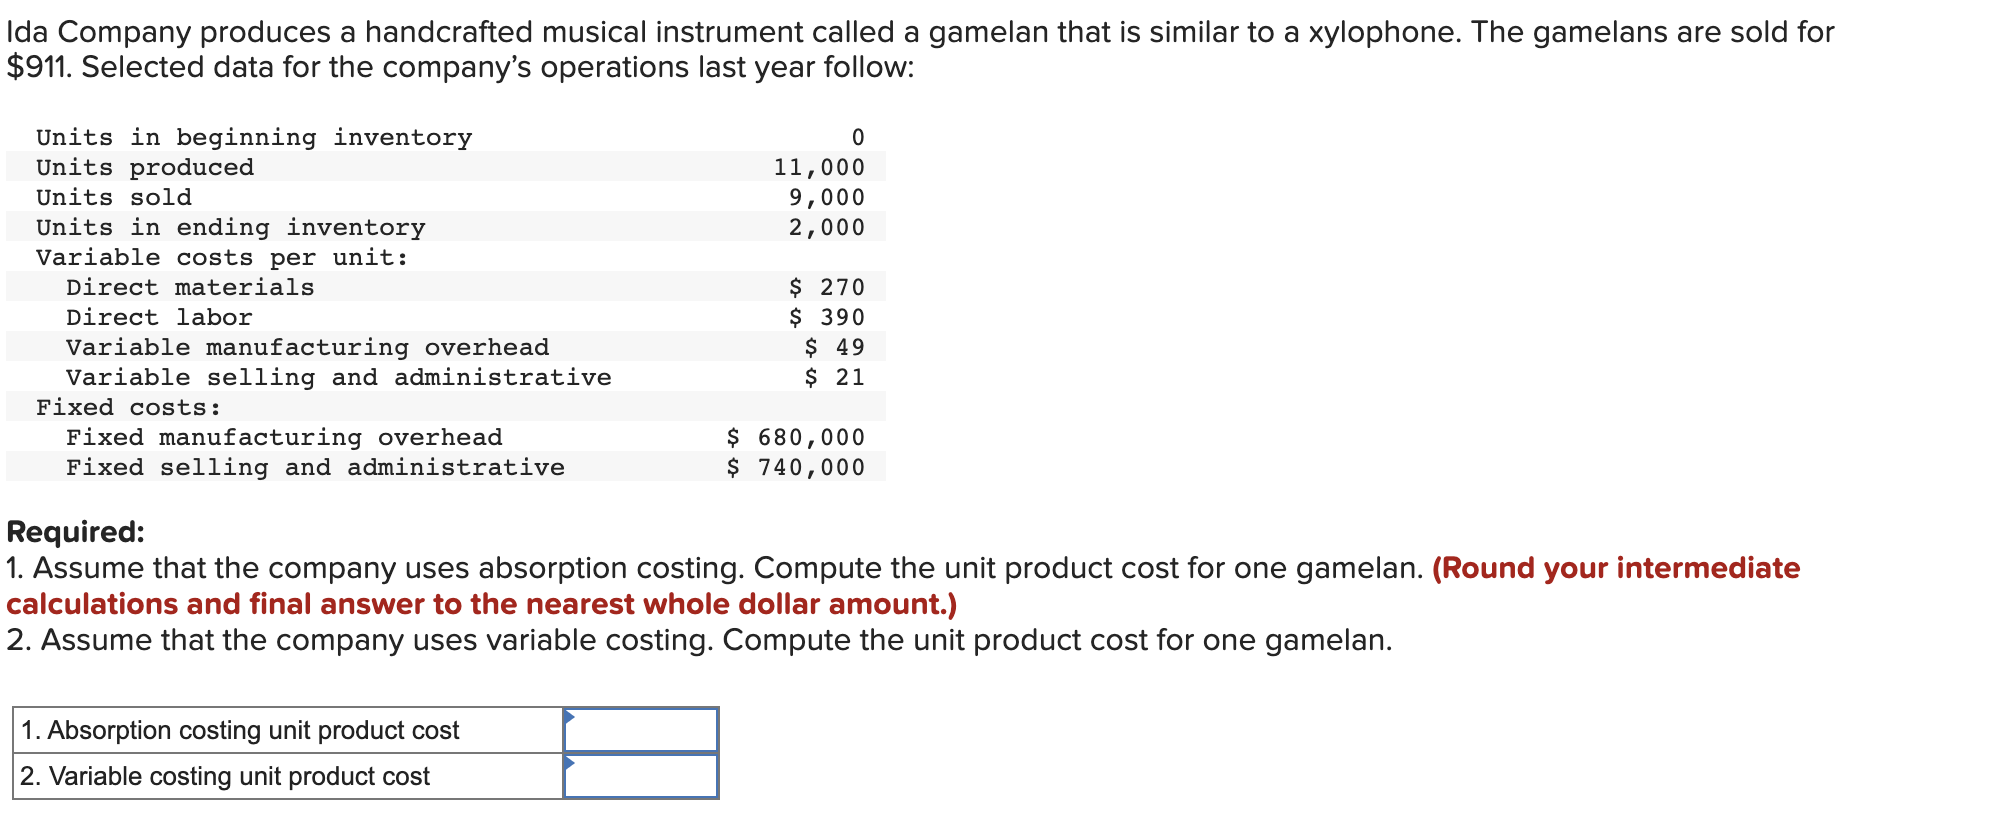Screen dimensions: 2010x836
Task: Click the absorption costing answer input field
Action: tap(641, 730)
